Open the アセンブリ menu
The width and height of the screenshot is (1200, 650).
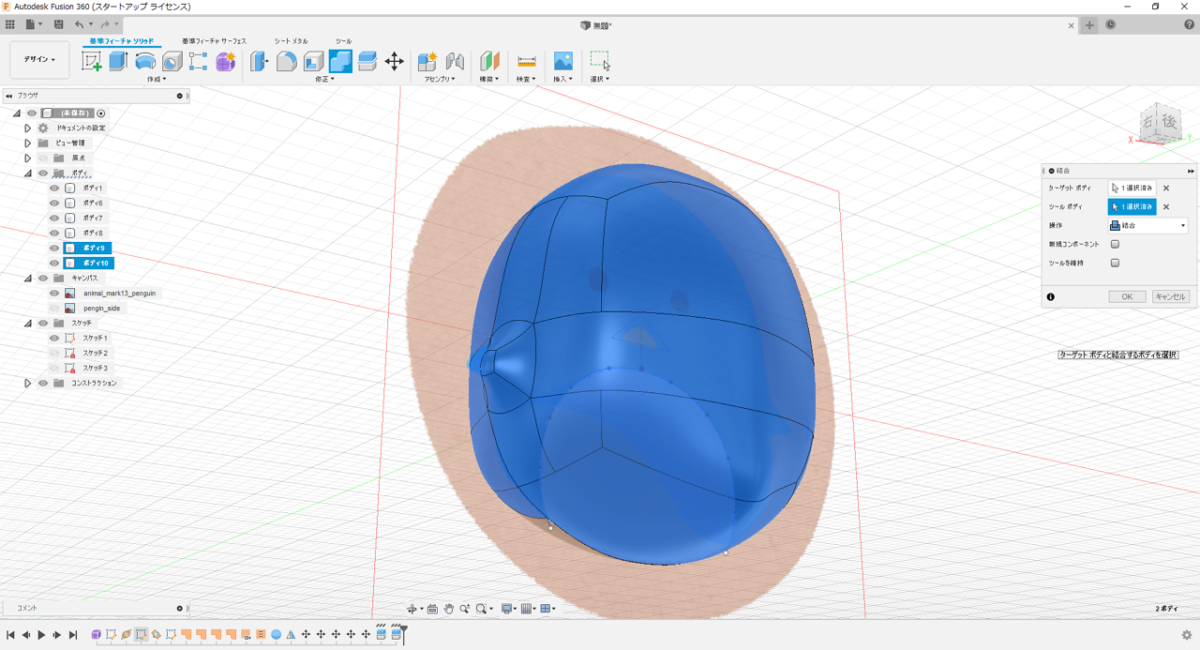[x=439, y=79]
